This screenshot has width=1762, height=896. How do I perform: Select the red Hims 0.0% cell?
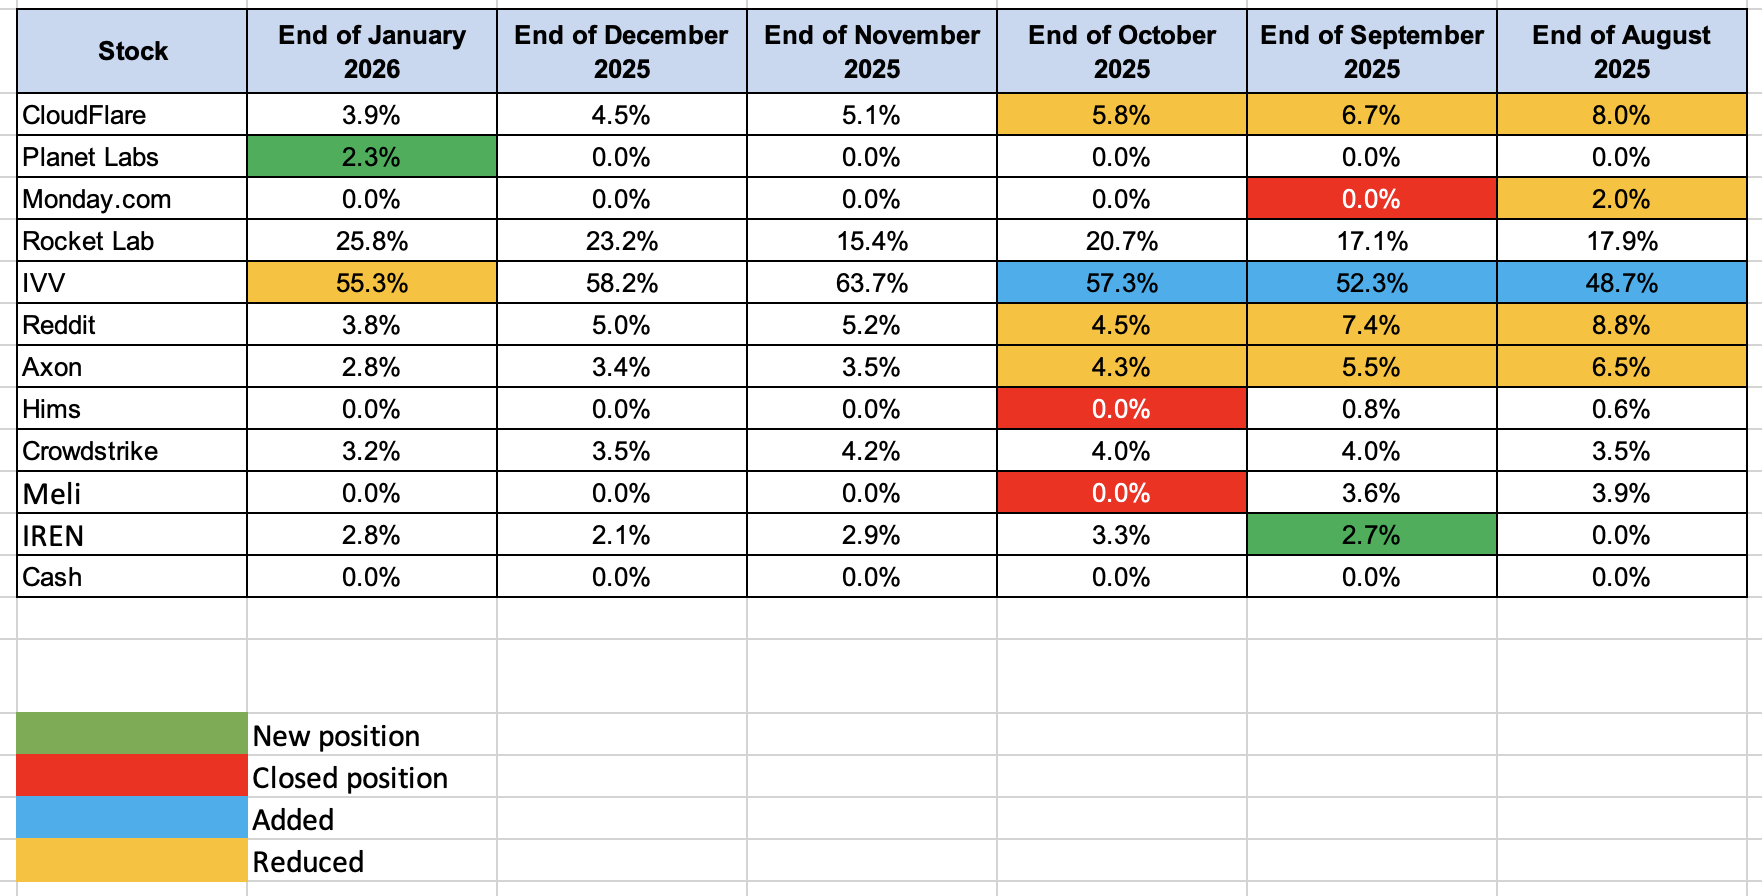click(1122, 409)
